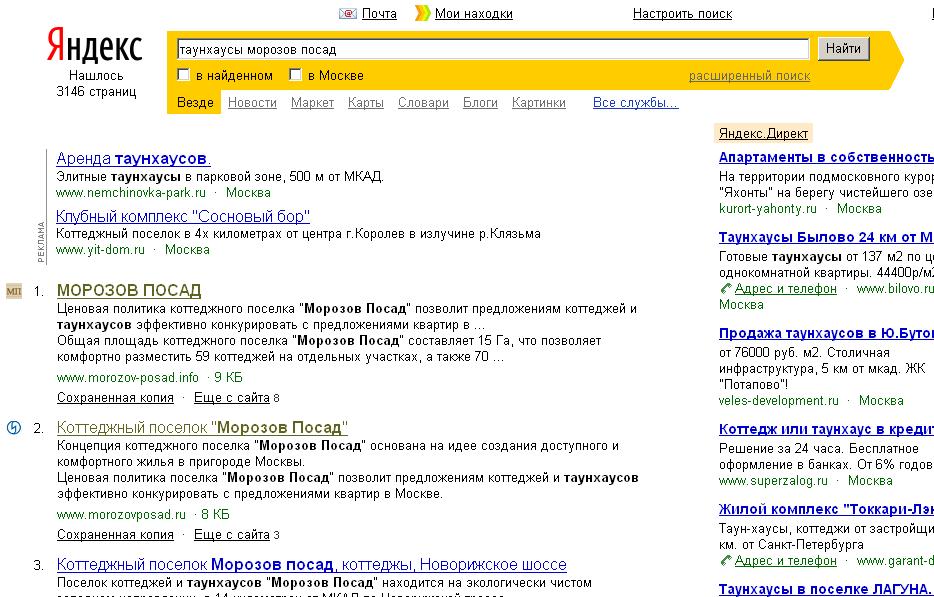Open the Яндекс.Директ link
The image size is (934, 597).
coord(764,132)
